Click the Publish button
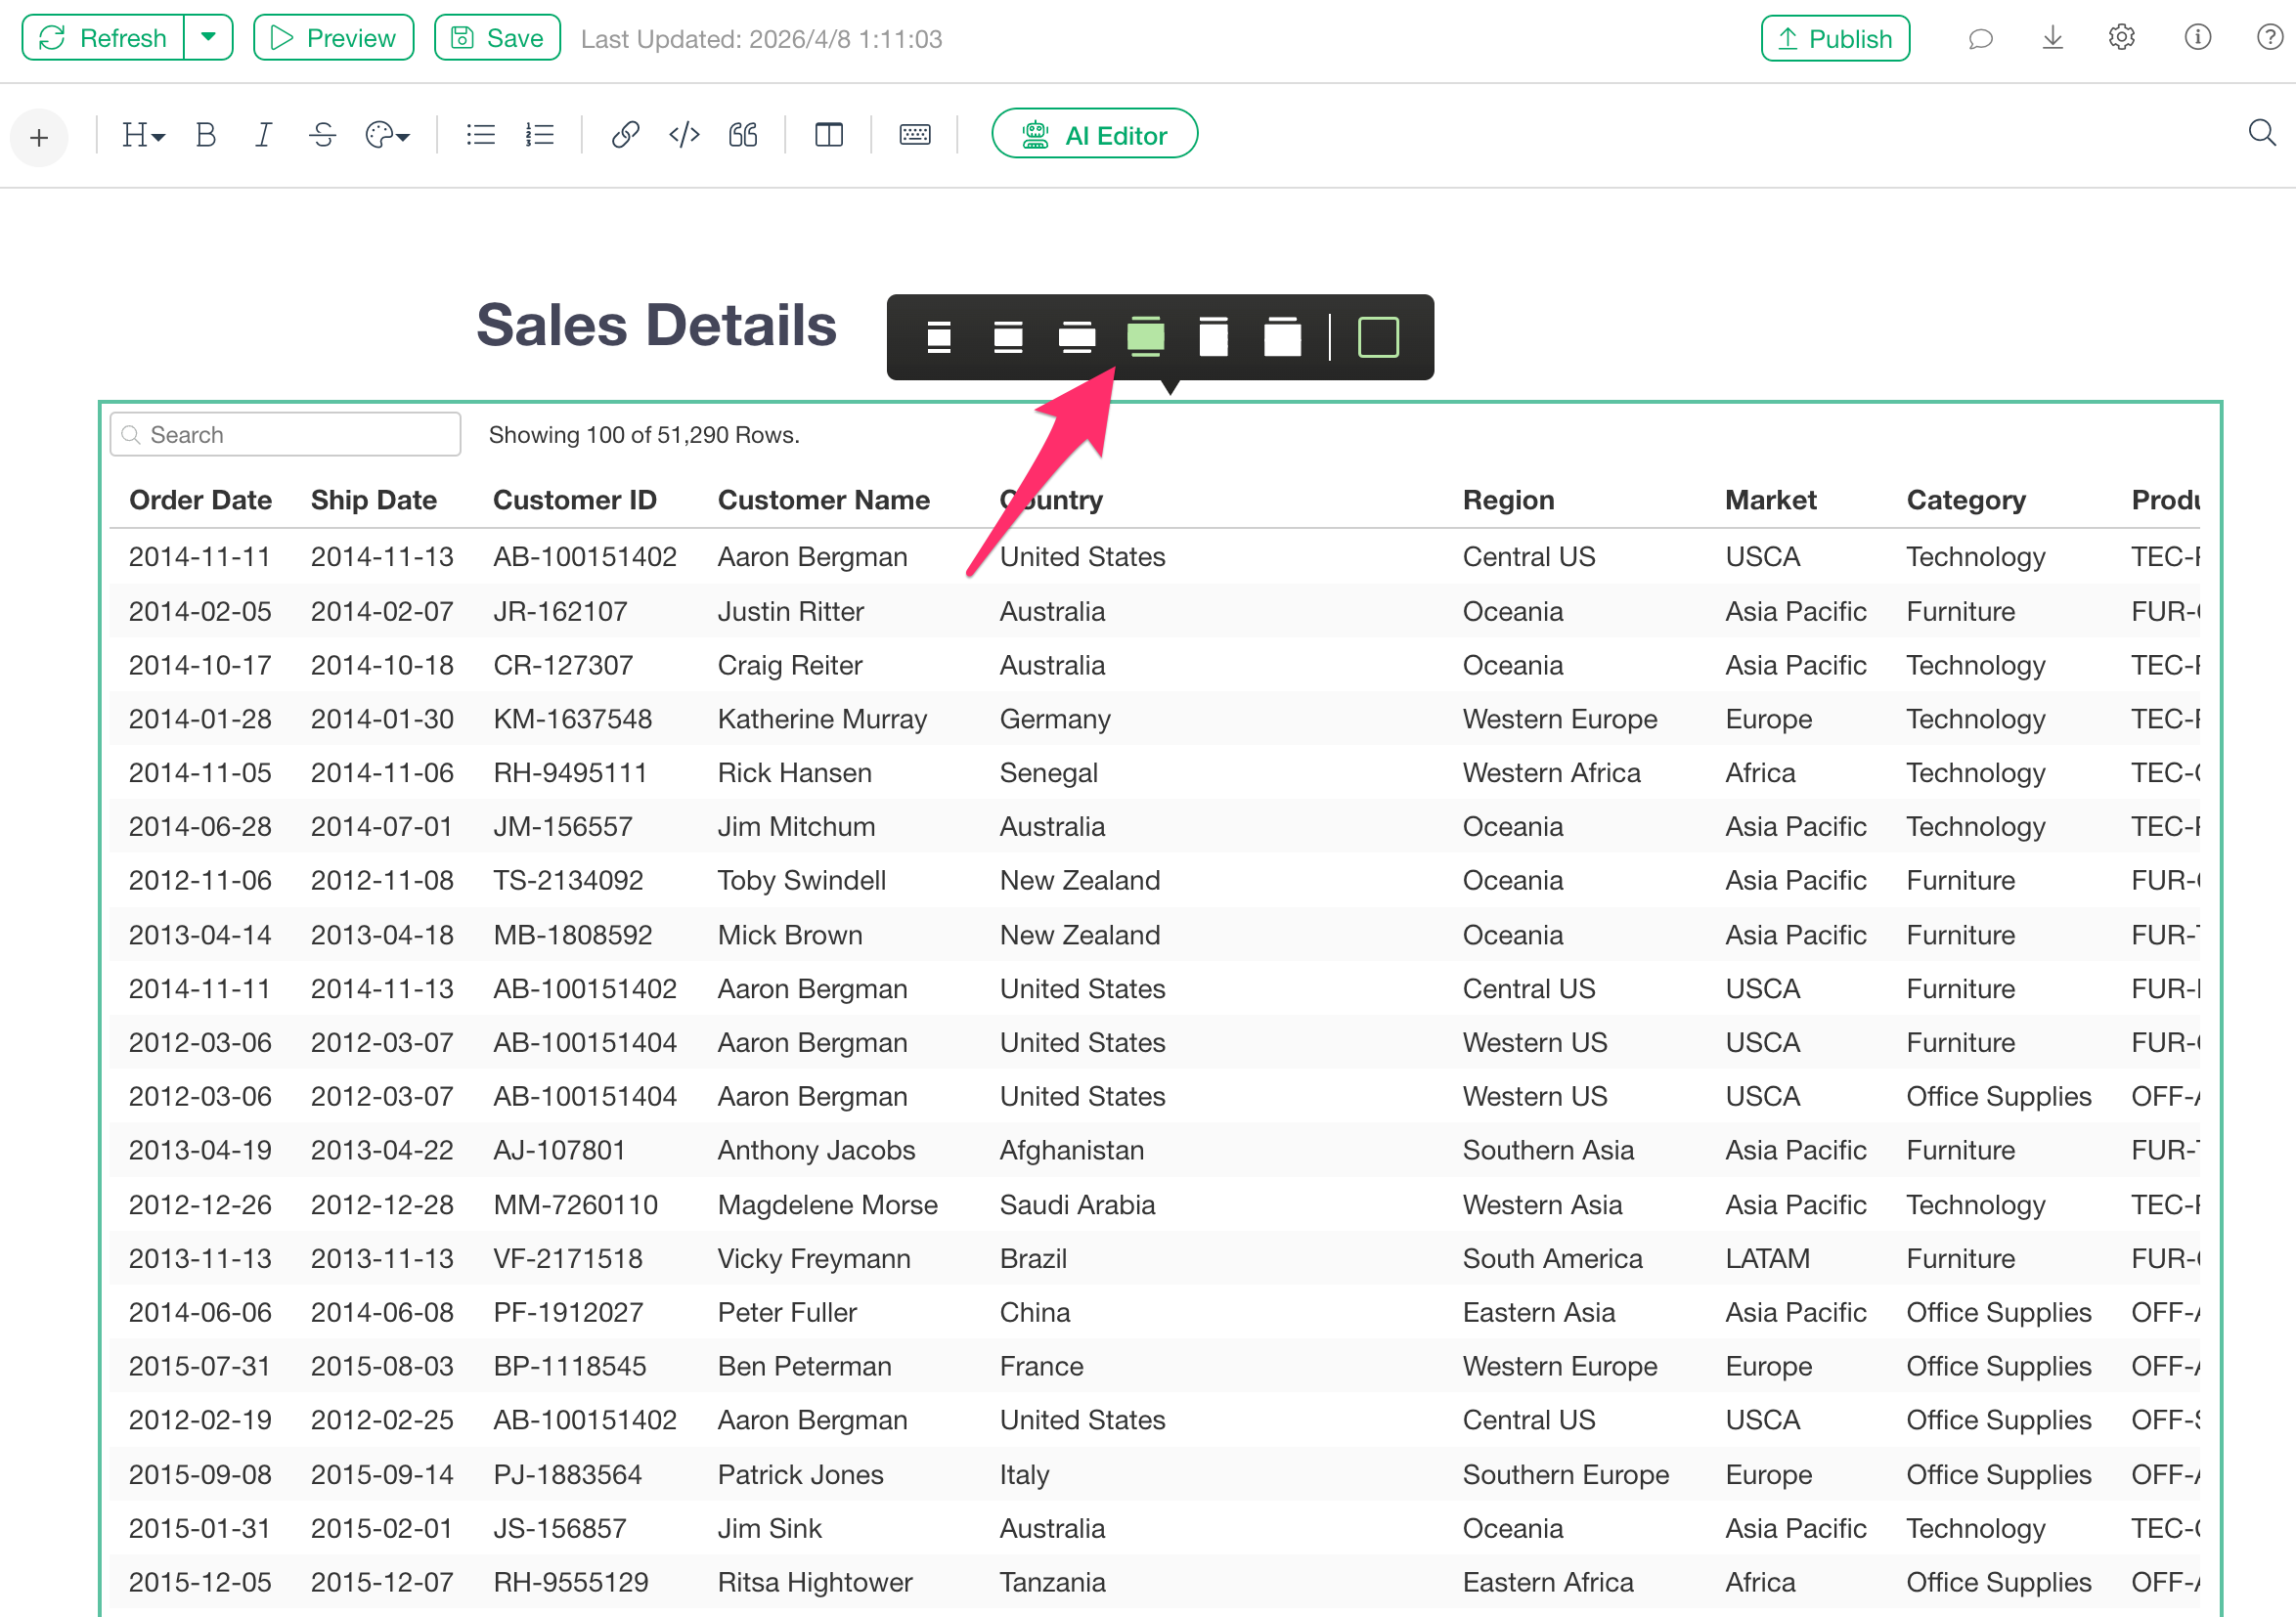The image size is (2296, 1617). [1835, 38]
